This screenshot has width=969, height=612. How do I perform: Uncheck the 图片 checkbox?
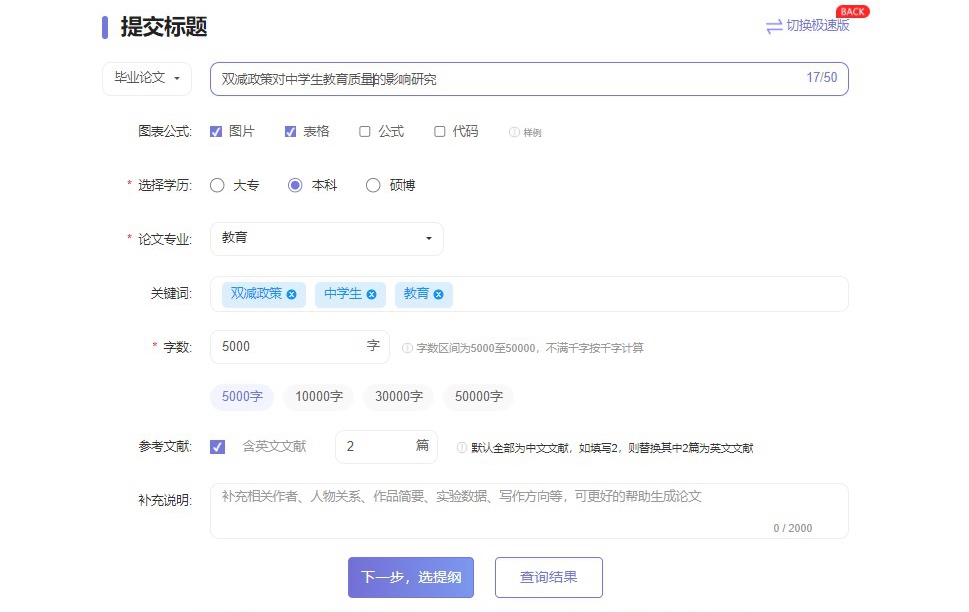(216, 131)
